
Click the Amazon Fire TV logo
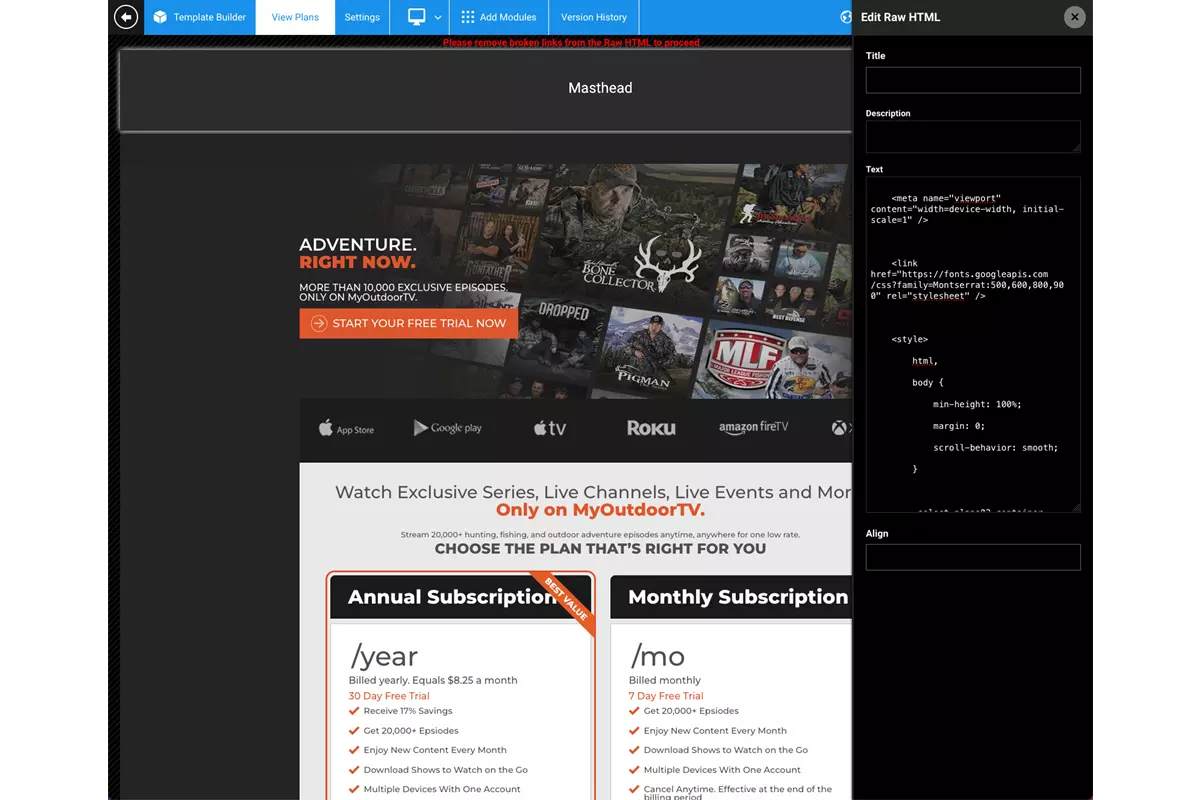753,428
